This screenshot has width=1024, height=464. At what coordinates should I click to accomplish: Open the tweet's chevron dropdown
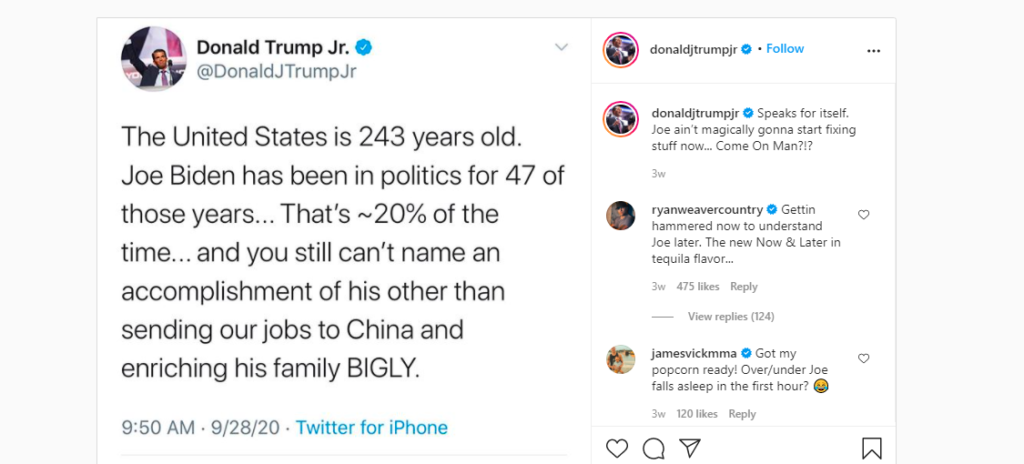pyautogui.click(x=561, y=47)
